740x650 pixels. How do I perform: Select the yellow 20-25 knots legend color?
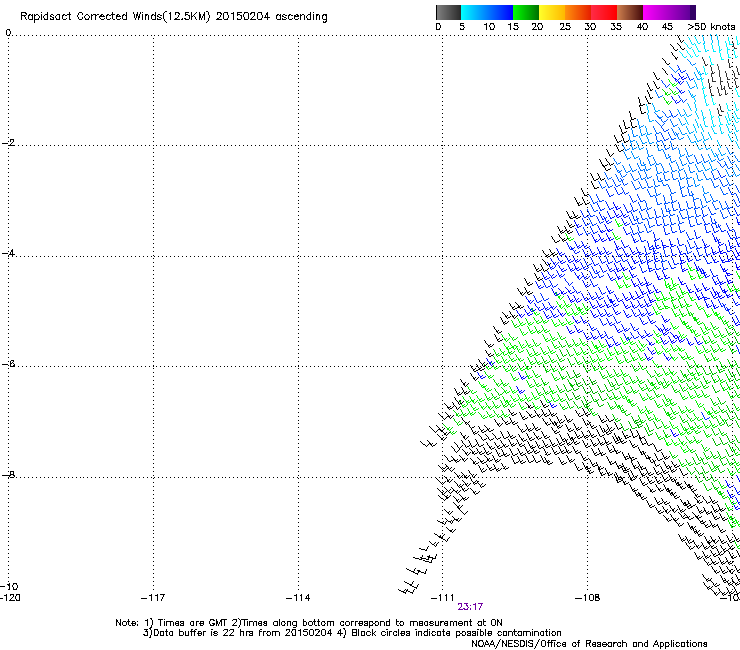tap(552, 12)
